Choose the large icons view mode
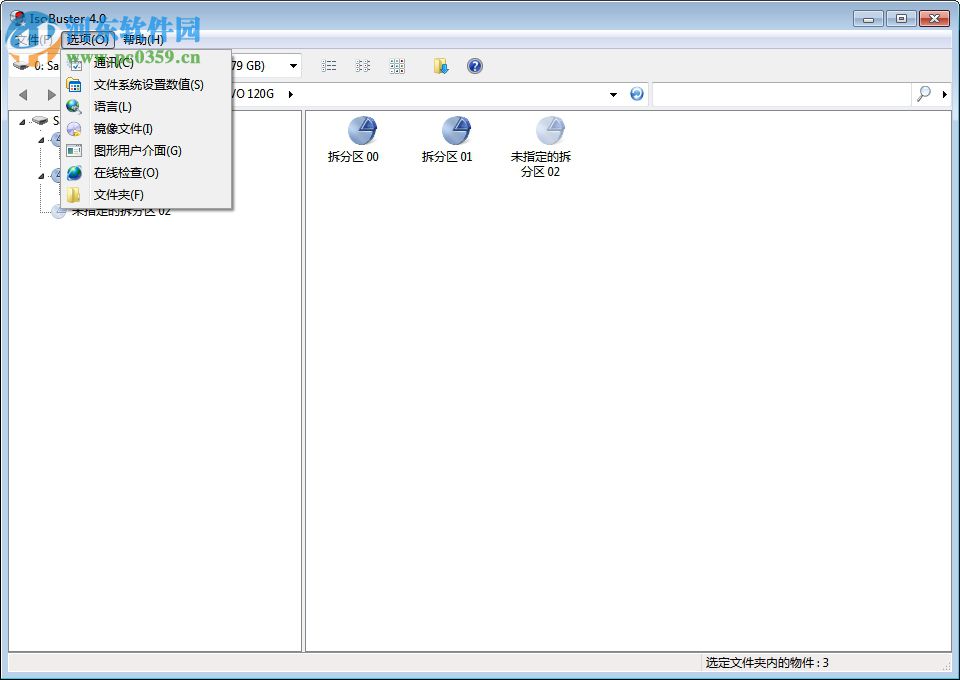This screenshot has height=680, width=960. point(398,65)
